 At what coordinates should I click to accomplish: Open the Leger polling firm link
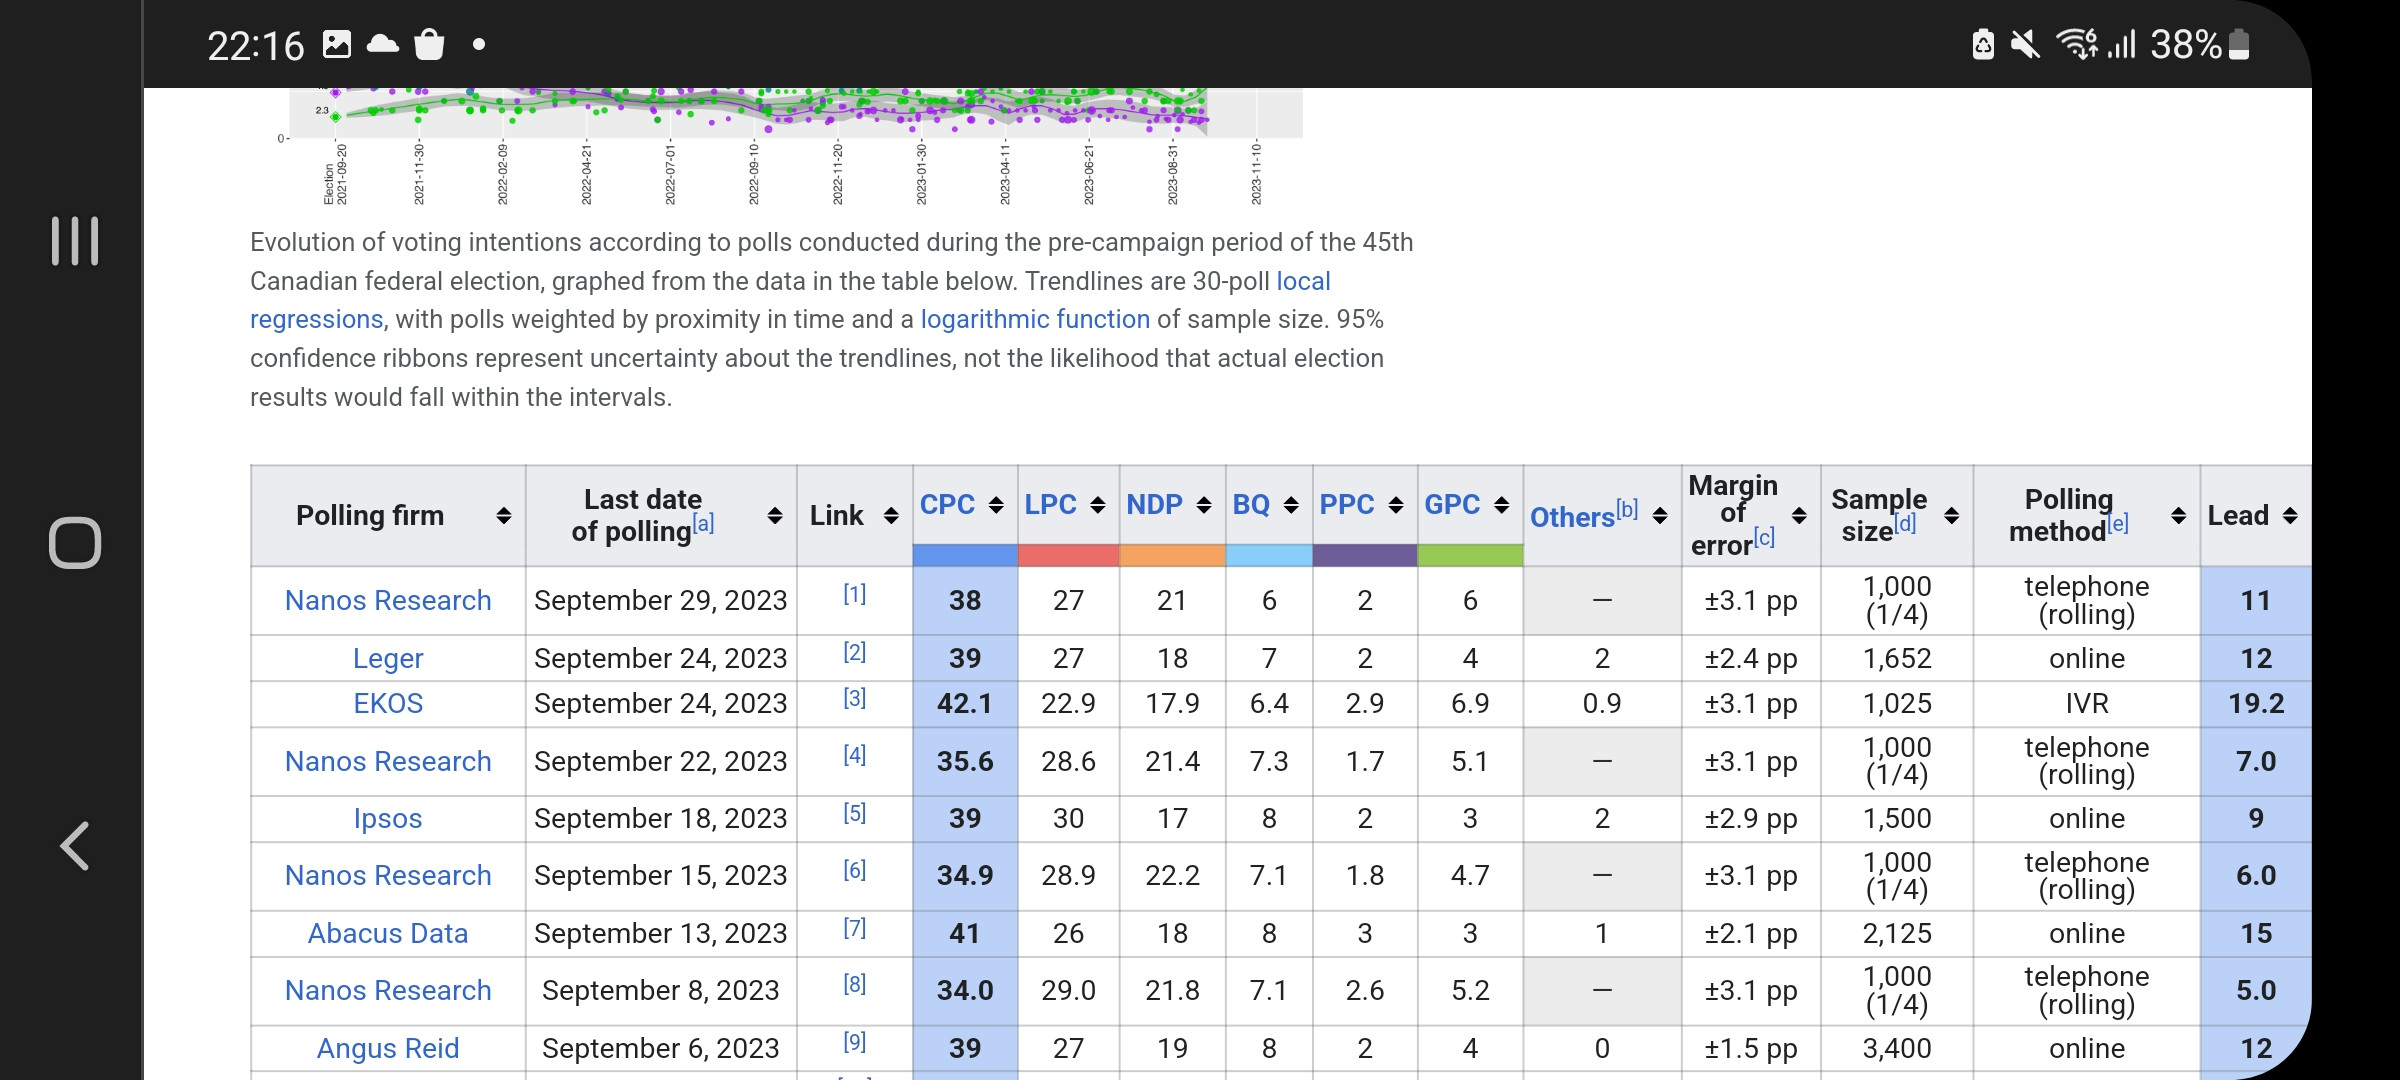388,658
